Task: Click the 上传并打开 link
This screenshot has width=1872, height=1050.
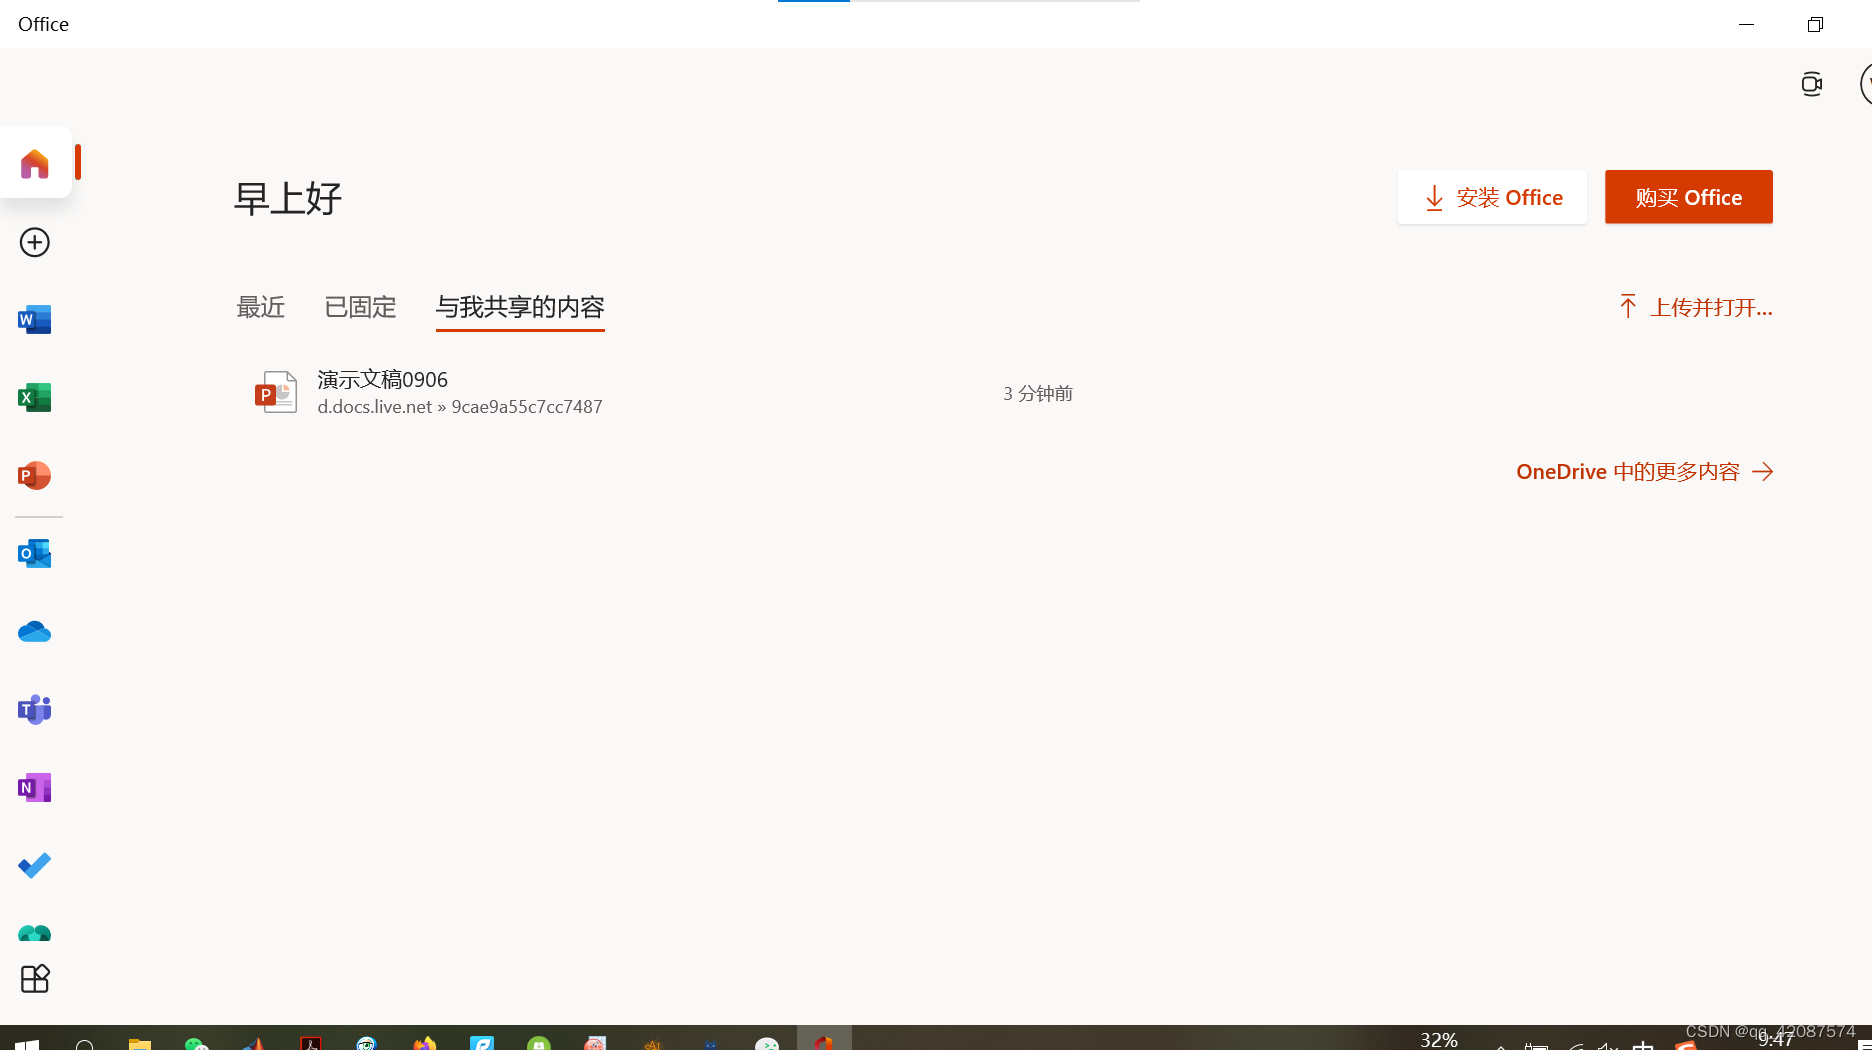Action: [1696, 307]
